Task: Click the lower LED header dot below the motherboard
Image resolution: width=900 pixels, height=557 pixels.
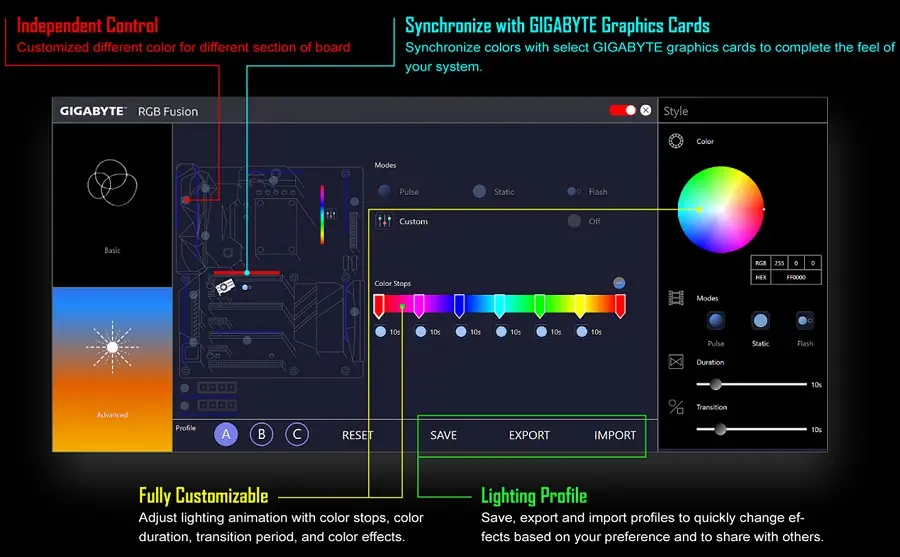Action: [185, 405]
